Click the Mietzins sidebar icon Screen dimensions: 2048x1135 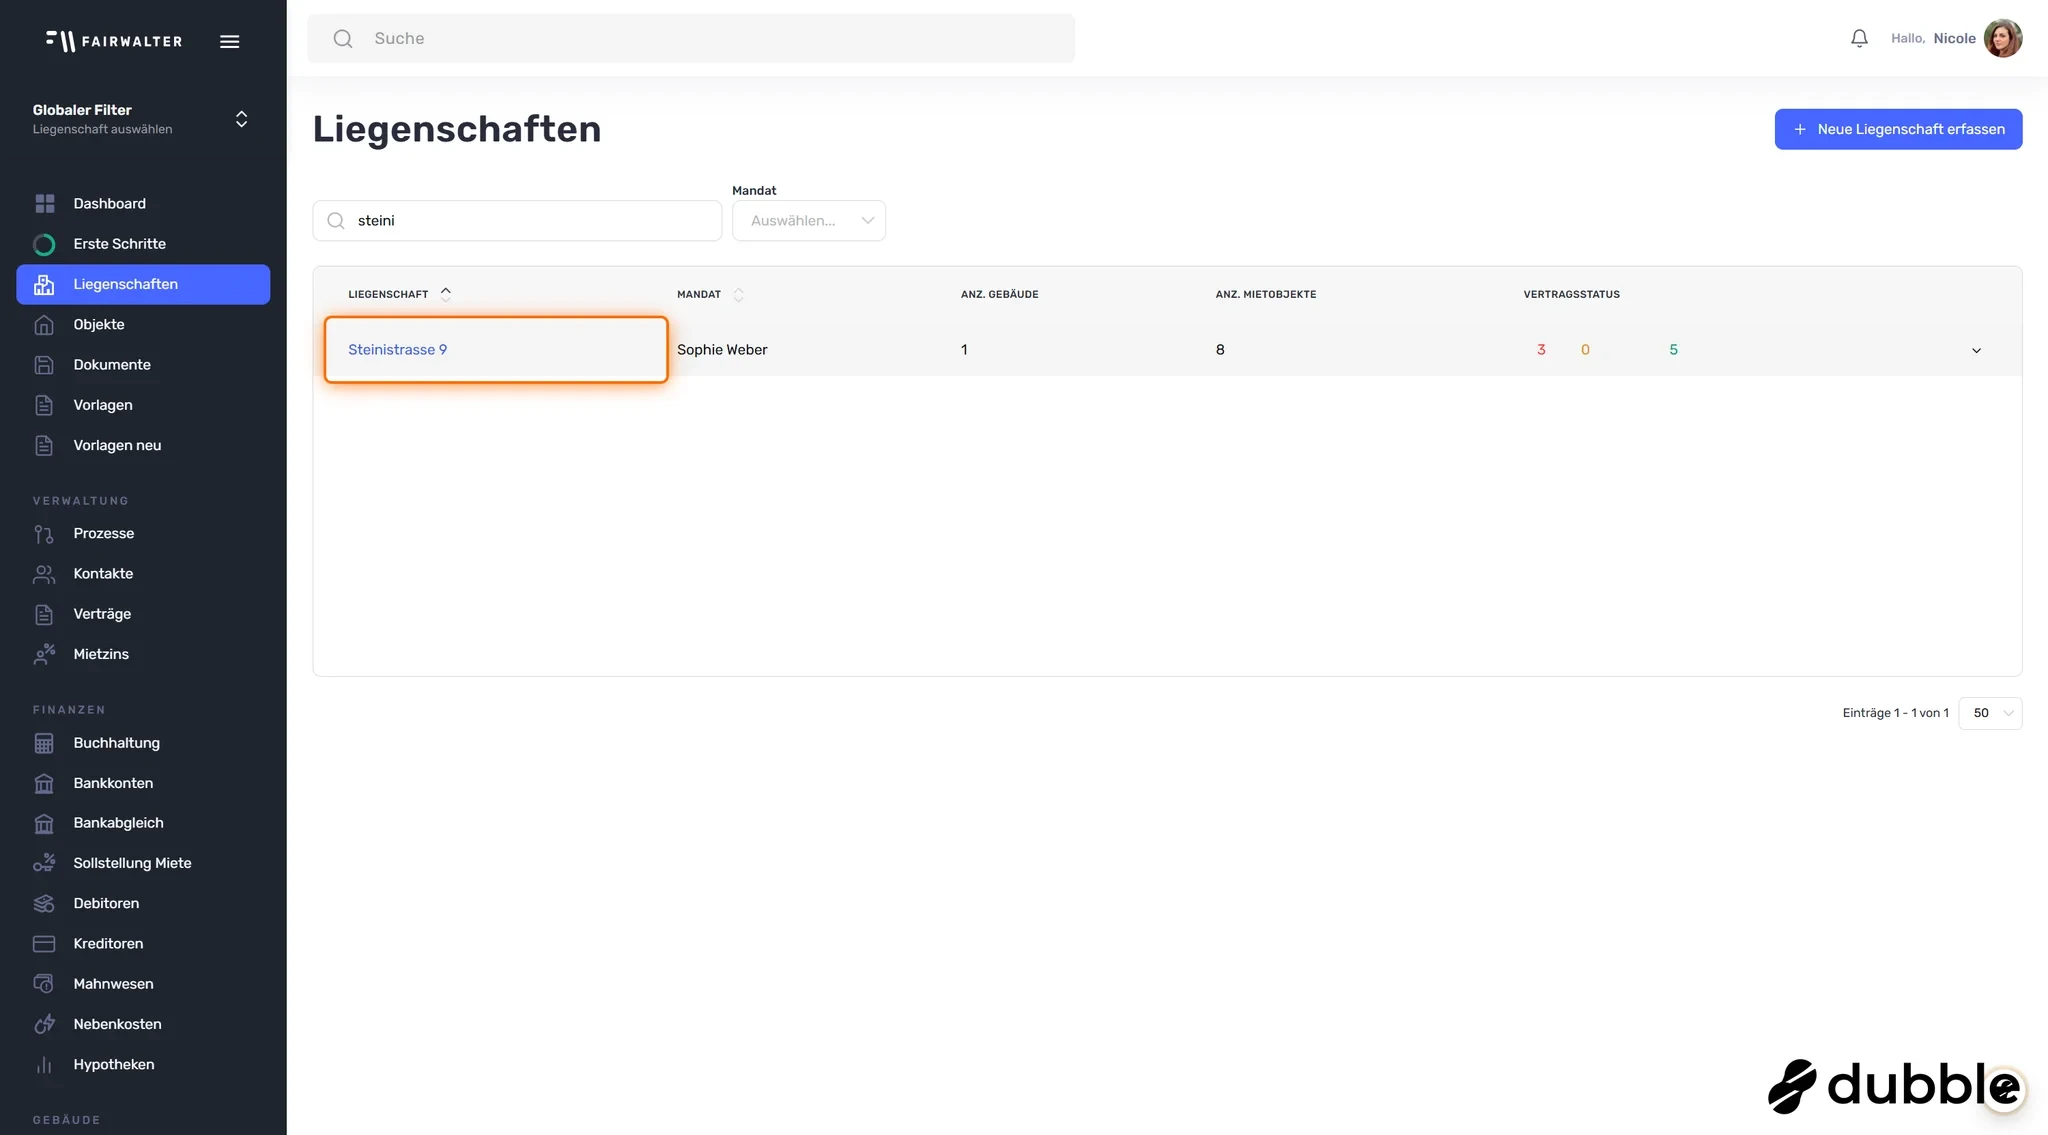(x=44, y=654)
